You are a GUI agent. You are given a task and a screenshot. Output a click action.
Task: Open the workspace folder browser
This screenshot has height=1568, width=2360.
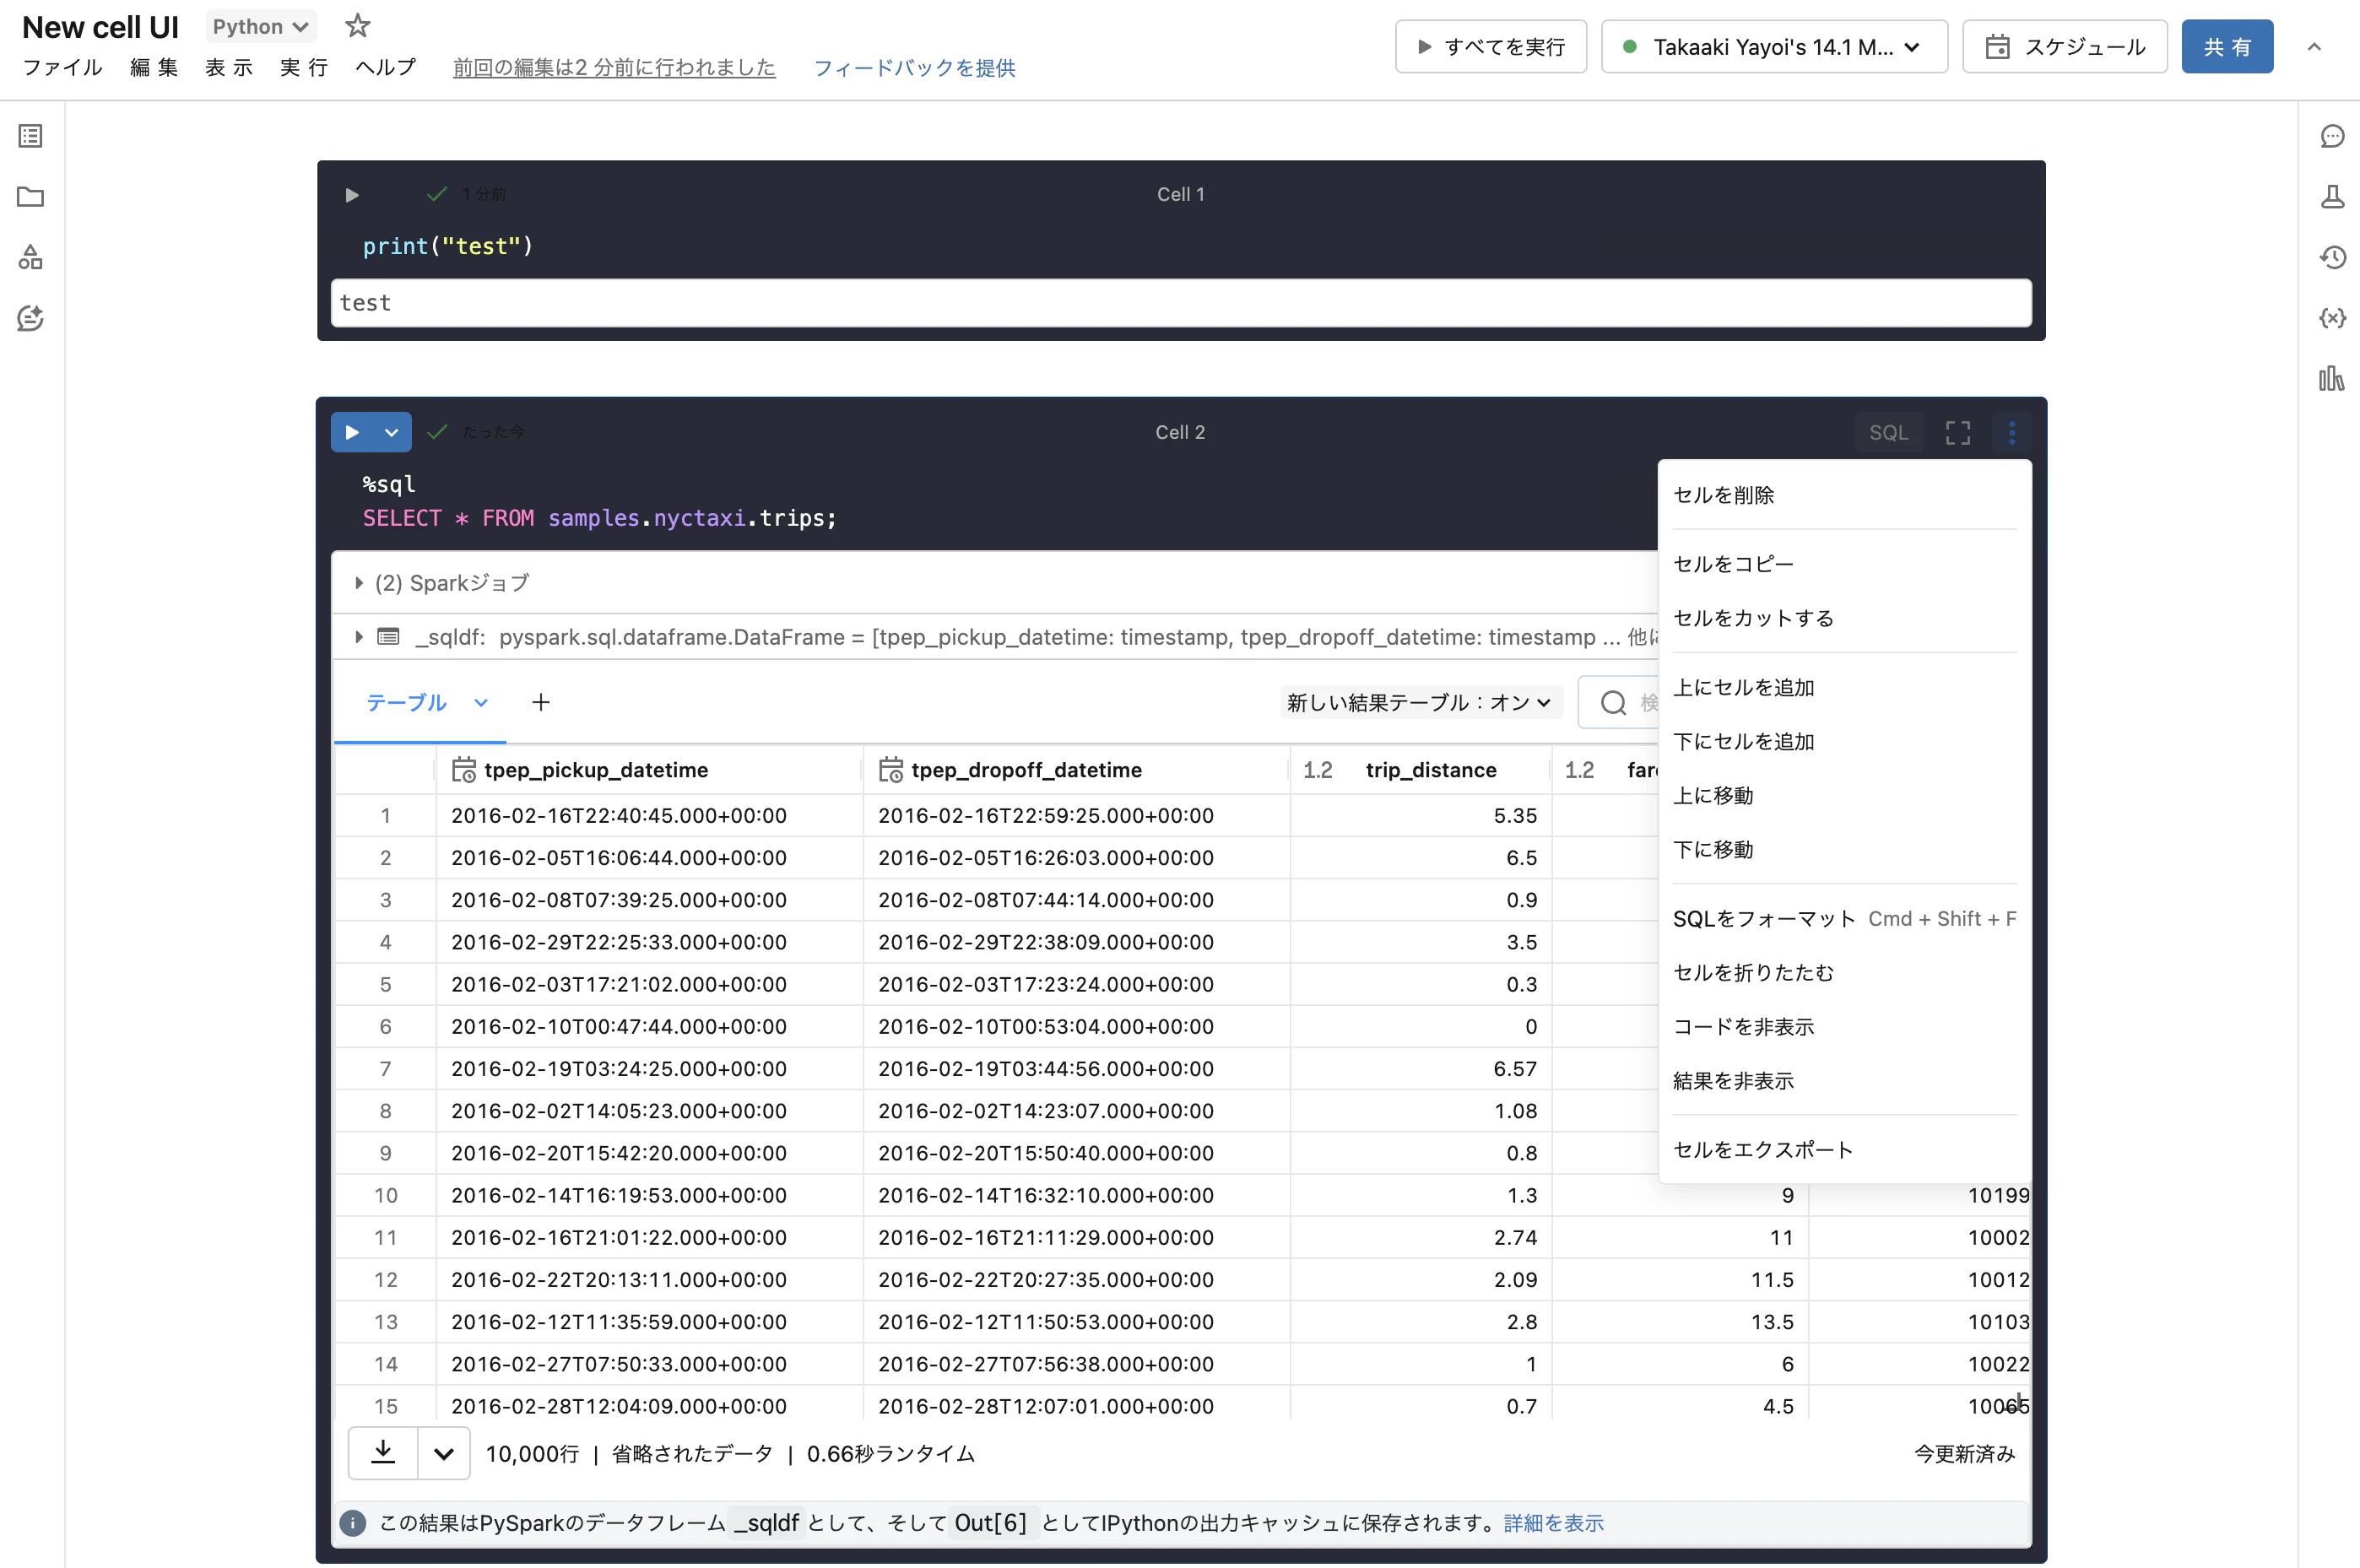click(x=30, y=197)
